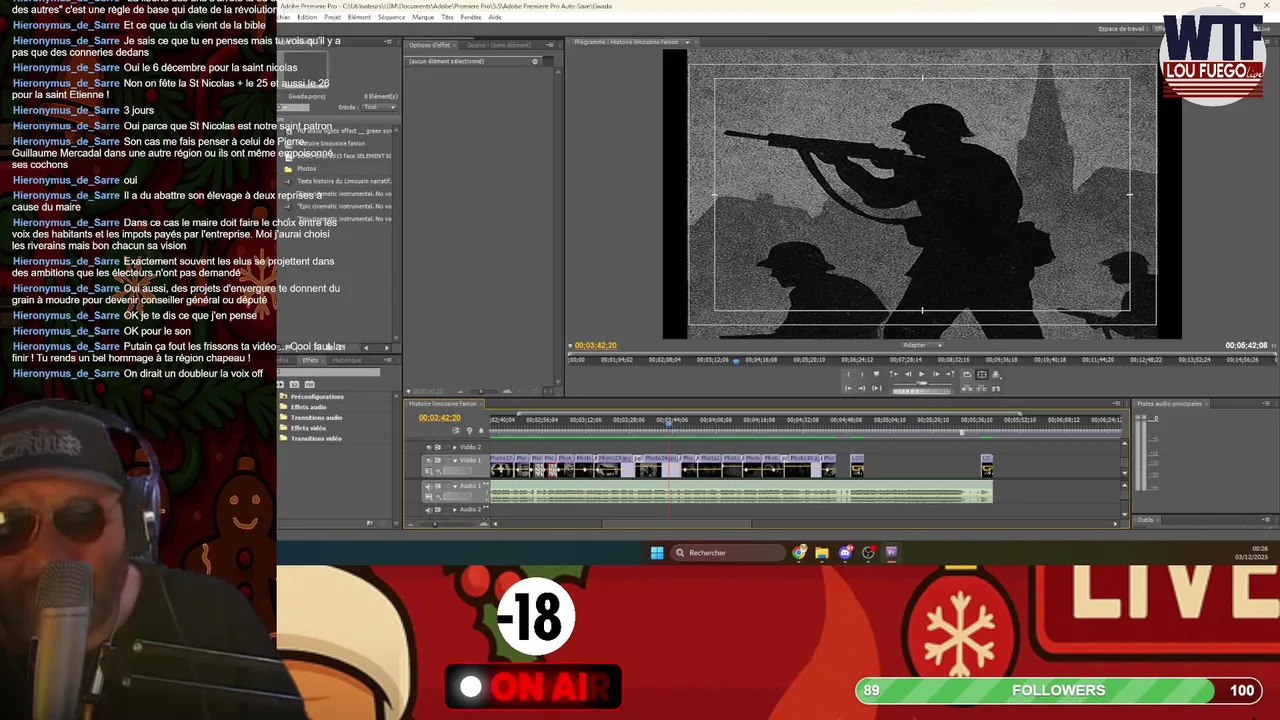
Task: Open the Entrée Tout dropdown in Project panel
Action: 377,107
